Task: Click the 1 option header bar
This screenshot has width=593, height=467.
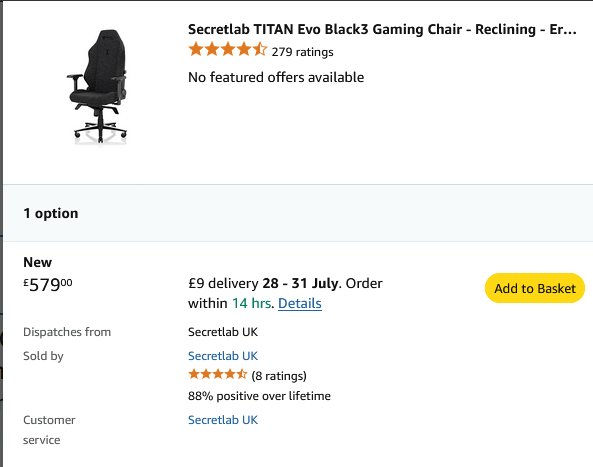Action: click(298, 213)
